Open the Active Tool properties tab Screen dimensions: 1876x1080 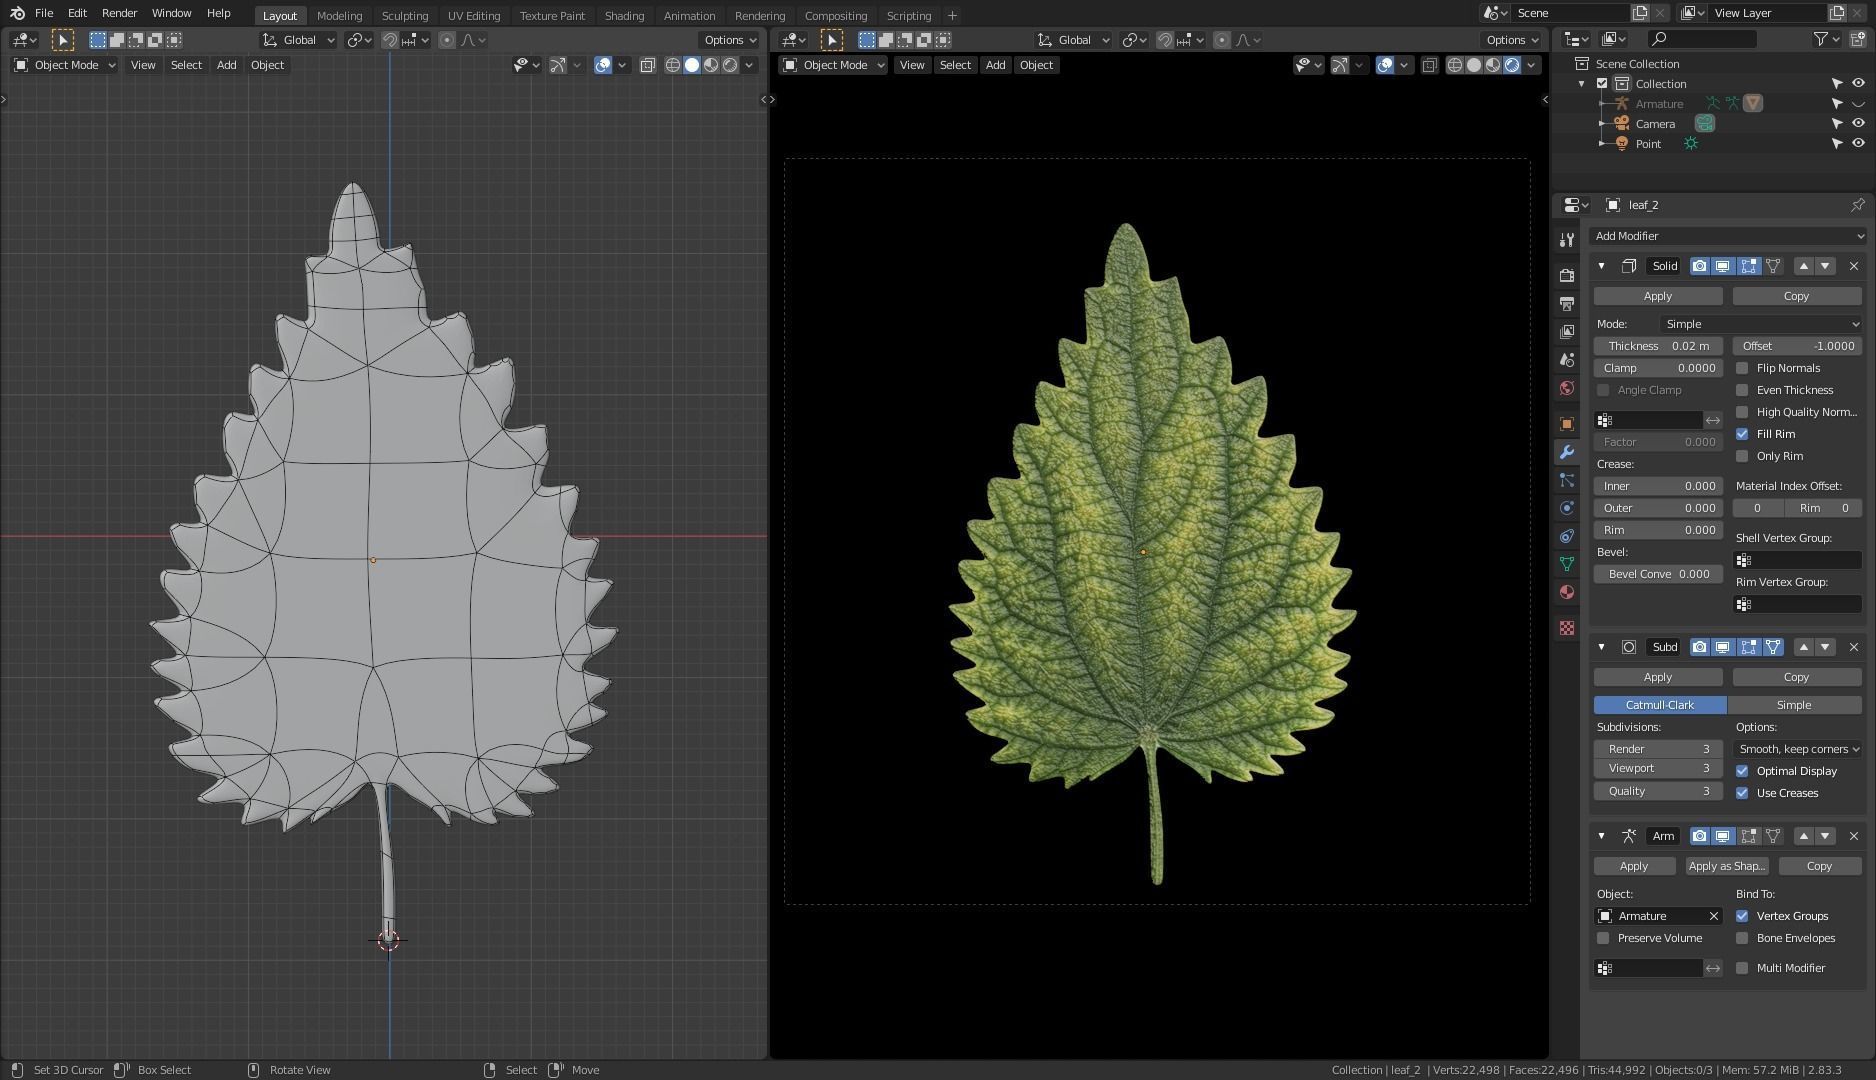(1567, 241)
